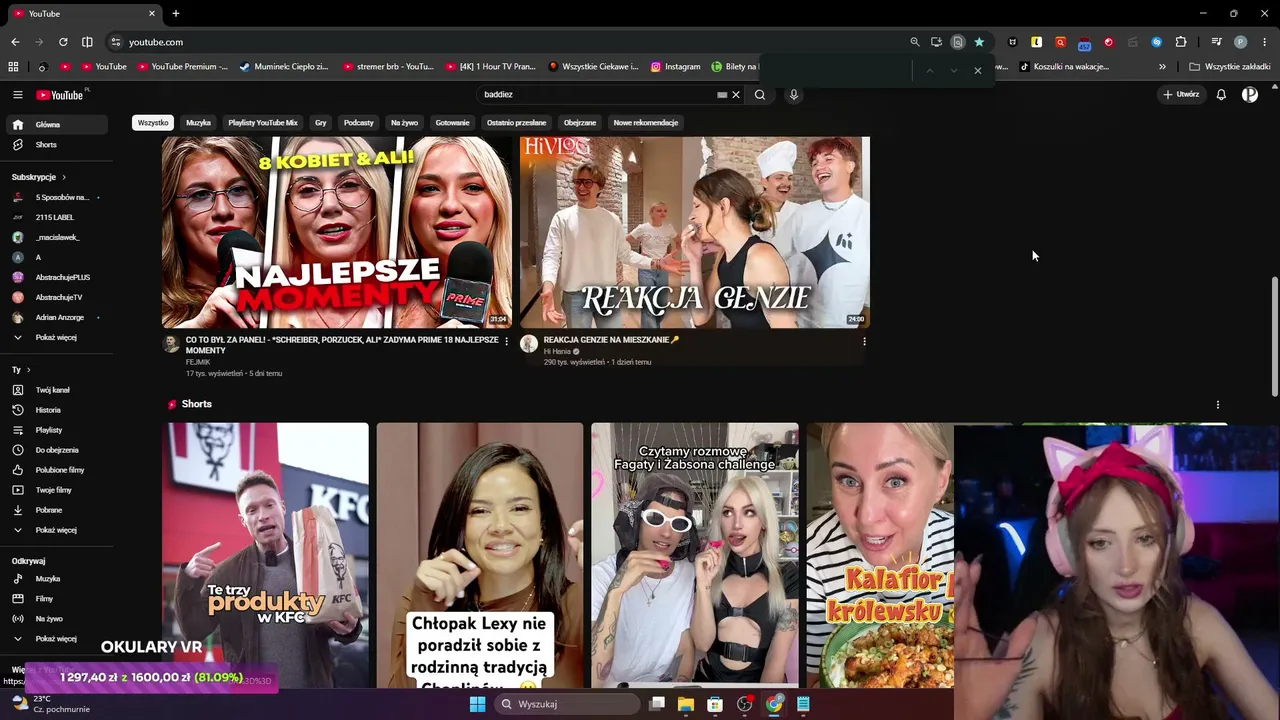This screenshot has height=720, width=1280.
Task: Open the Chrome extensions puzzle icon
Action: [x=1181, y=42]
